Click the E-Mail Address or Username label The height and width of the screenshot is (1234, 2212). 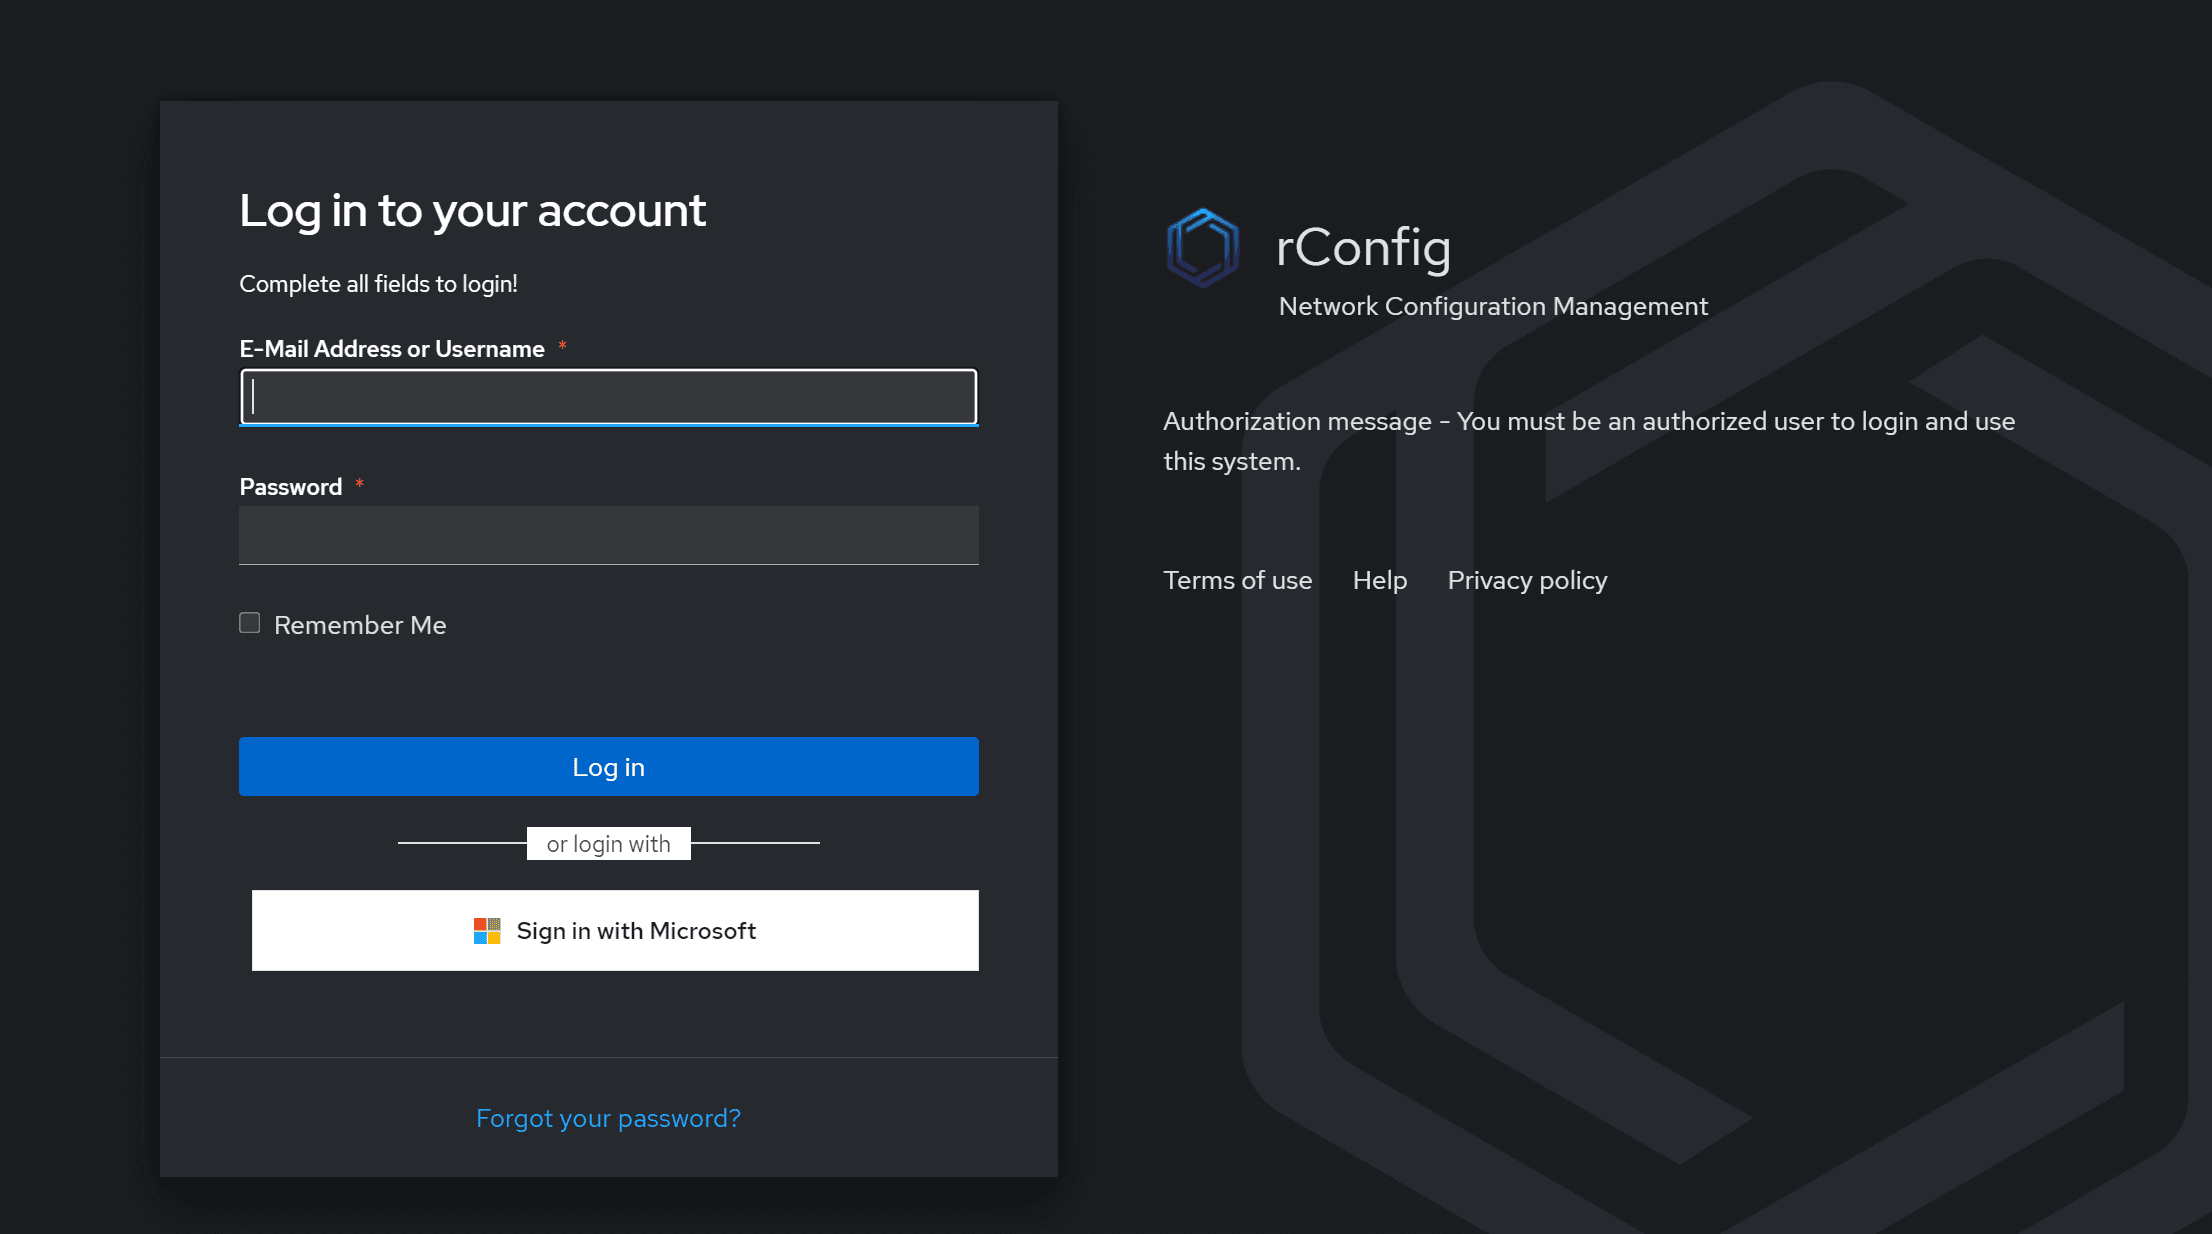(392, 349)
